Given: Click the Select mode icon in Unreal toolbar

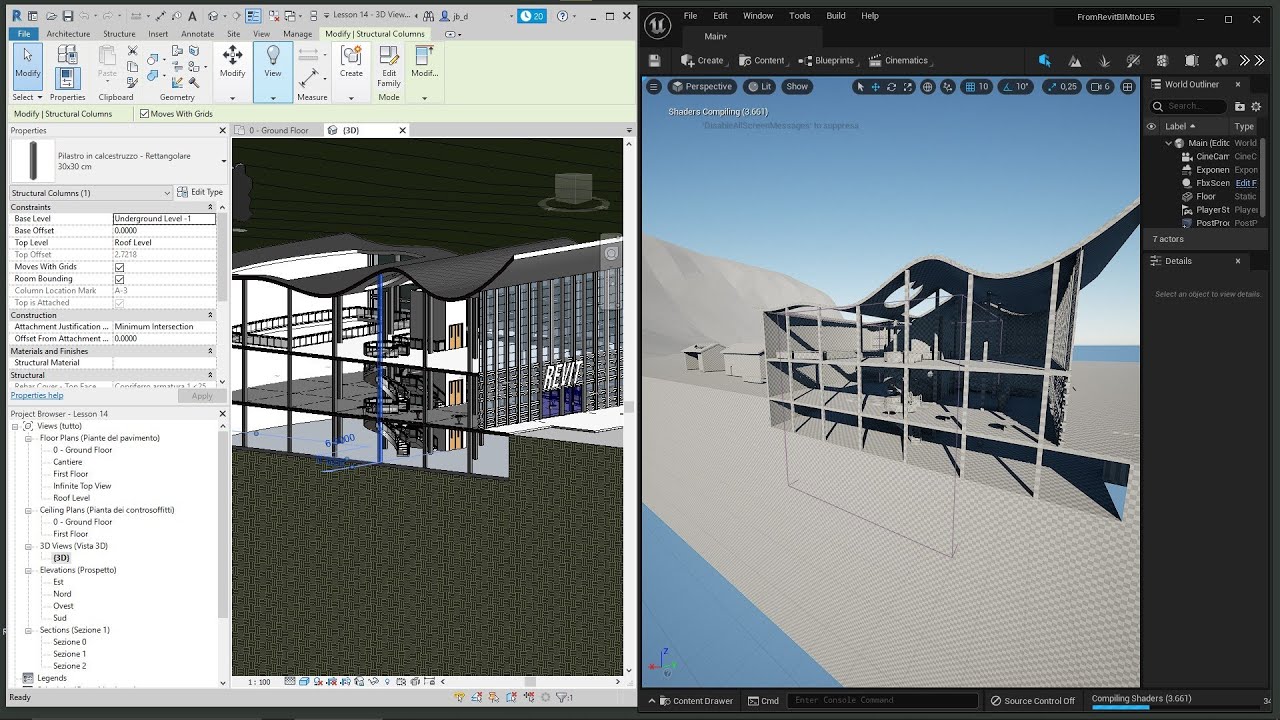Looking at the screenshot, I should pyautogui.click(x=1045, y=60).
